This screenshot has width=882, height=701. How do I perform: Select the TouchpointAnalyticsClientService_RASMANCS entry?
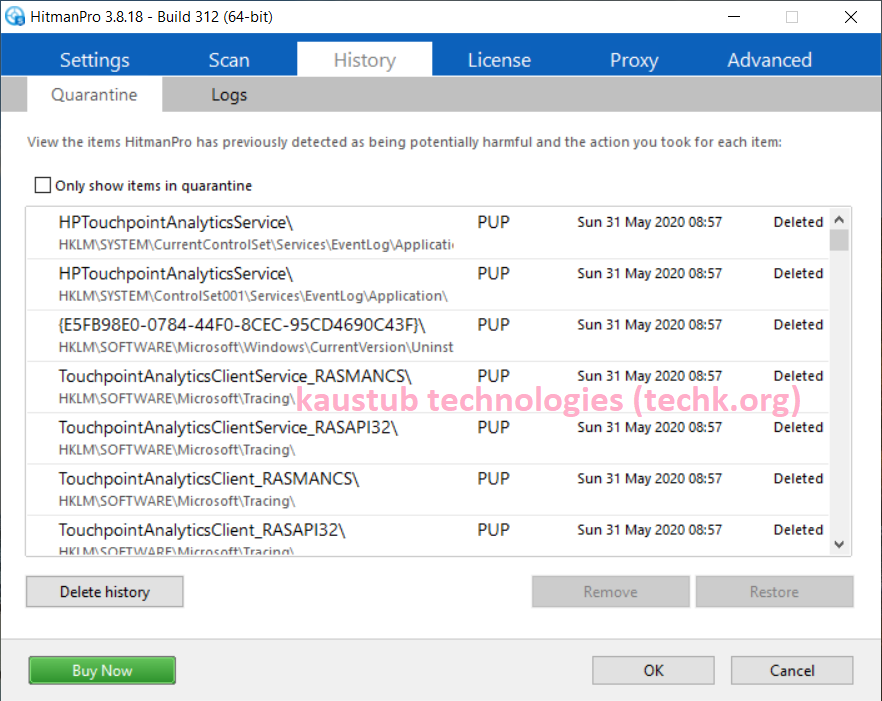(428, 387)
